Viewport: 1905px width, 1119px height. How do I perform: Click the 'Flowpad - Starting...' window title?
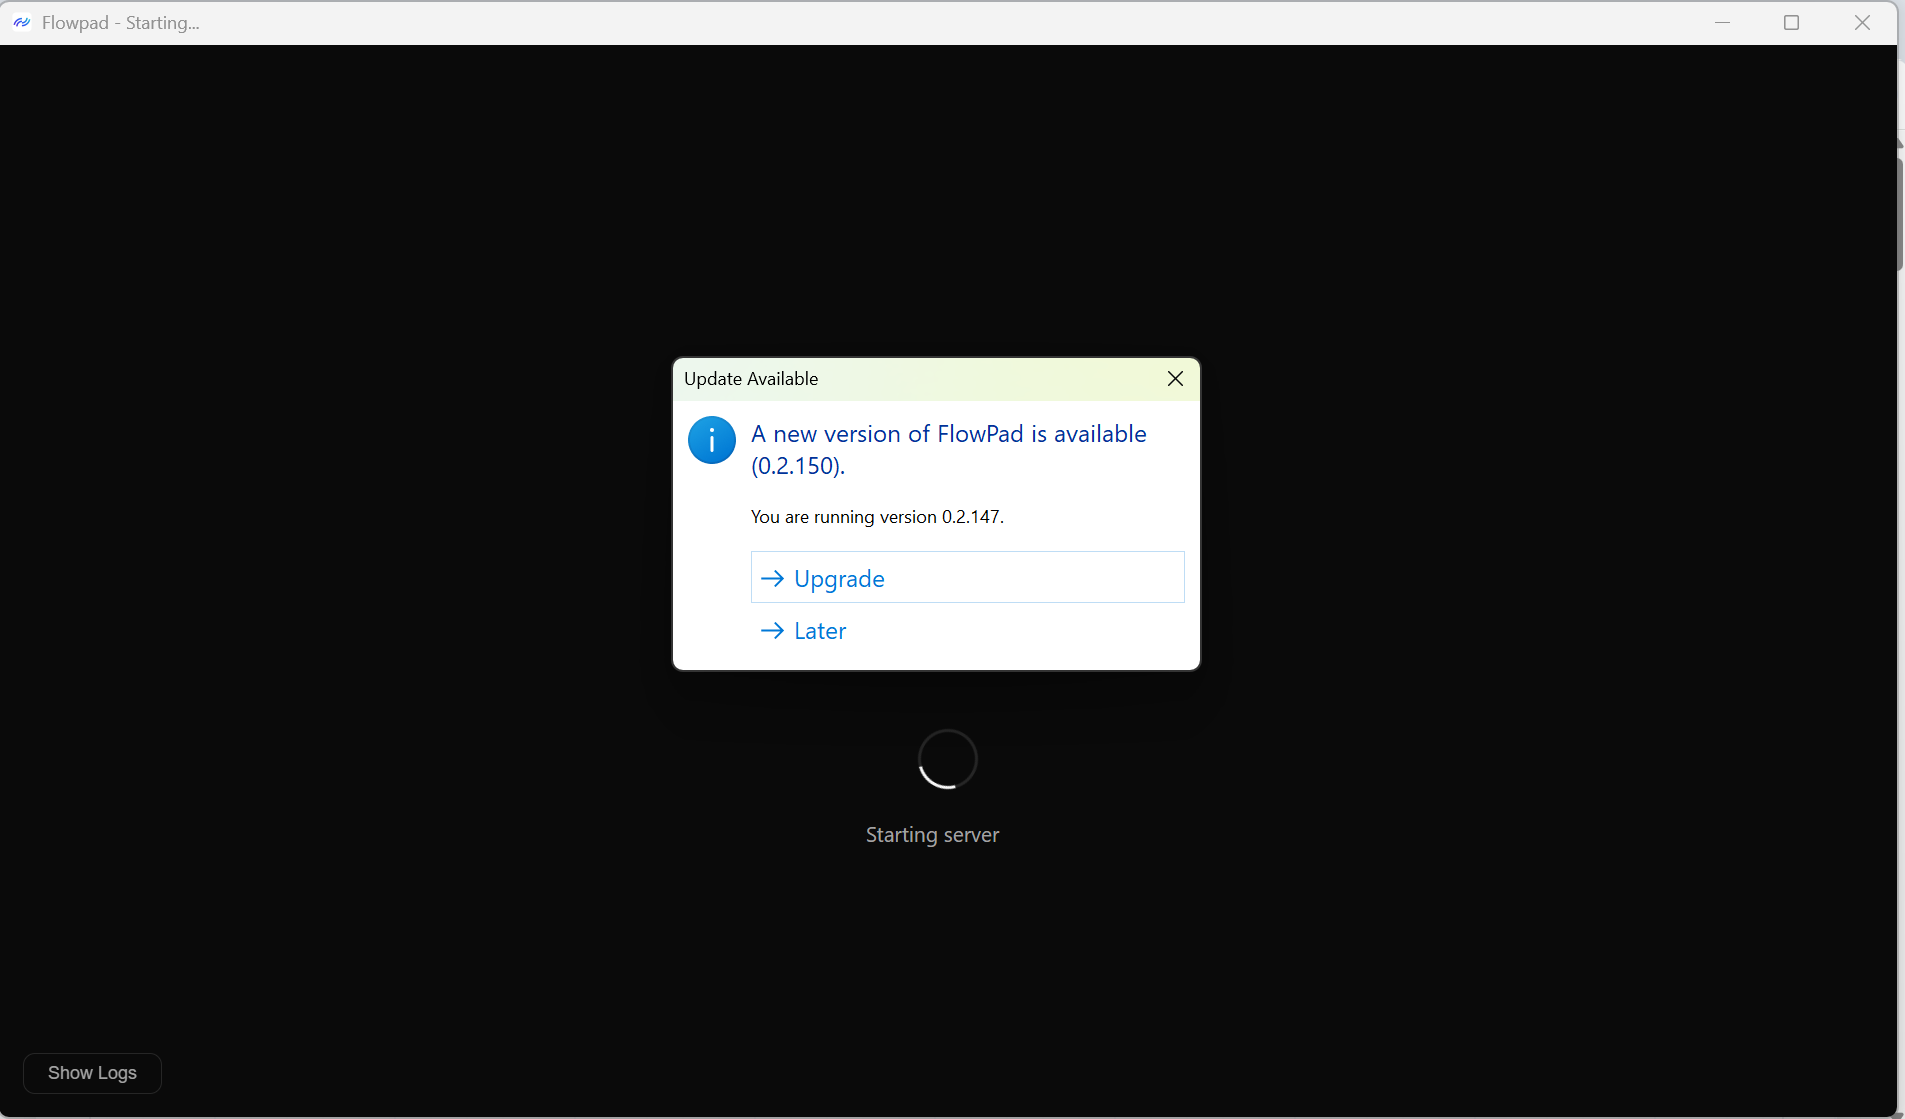pyautogui.click(x=121, y=23)
